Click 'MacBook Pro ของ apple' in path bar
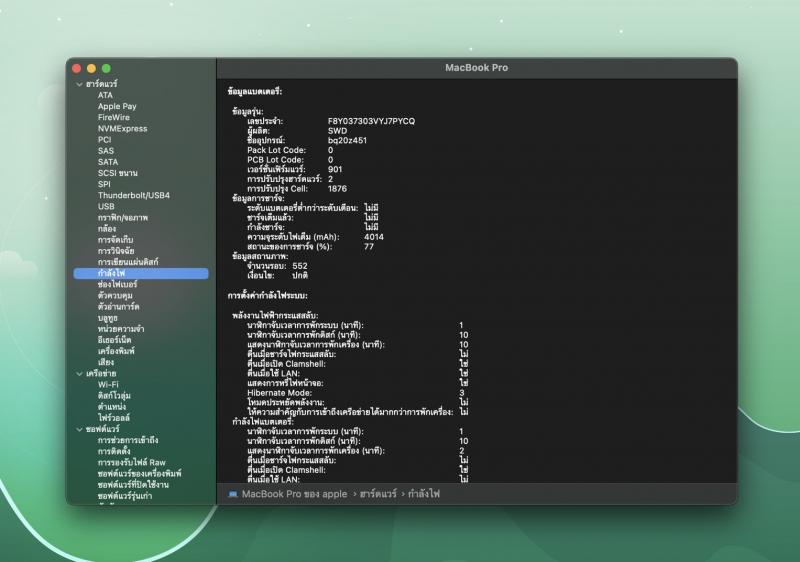 (x=294, y=494)
